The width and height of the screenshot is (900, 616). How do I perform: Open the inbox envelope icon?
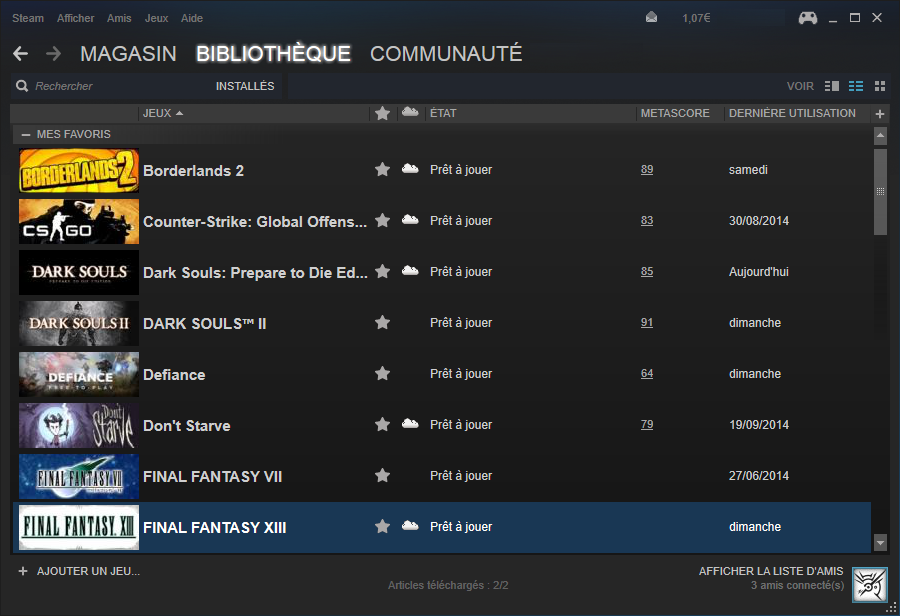[651, 18]
